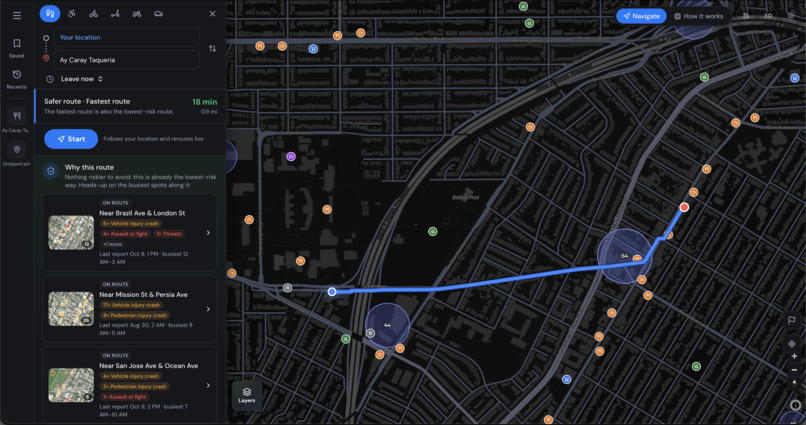This screenshot has width=806, height=425.
Task: Open Recents in sidebar
Action: pyautogui.click(x=16, y=79)
